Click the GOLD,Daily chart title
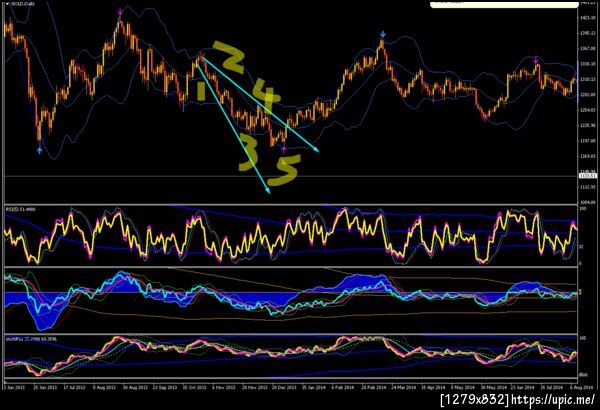This screenshot has width=600, height=410. point(23,4)
